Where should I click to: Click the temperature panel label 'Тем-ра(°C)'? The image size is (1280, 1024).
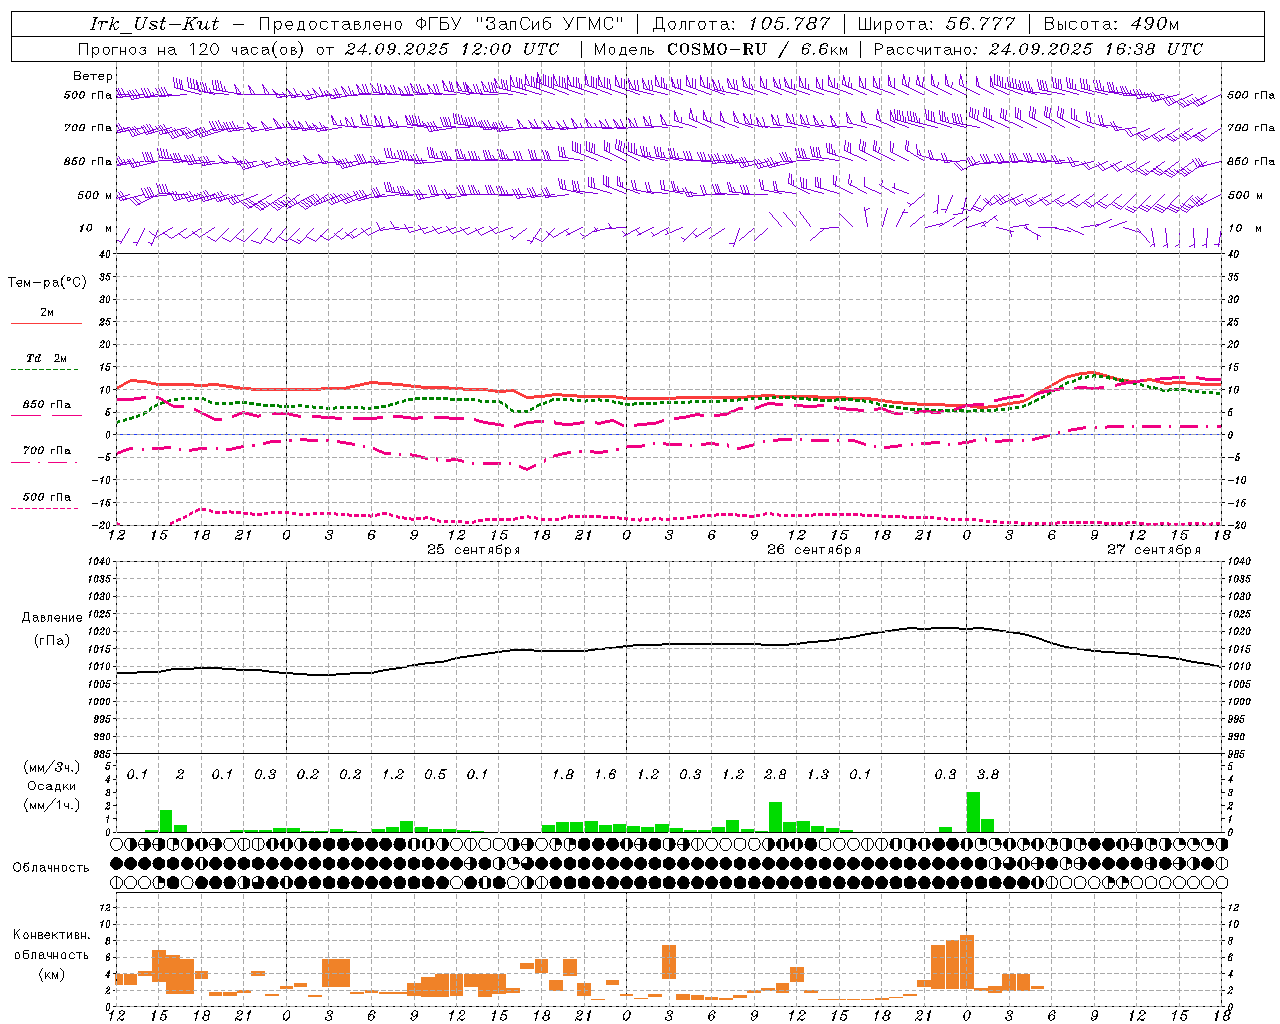(x=47, y=283)
